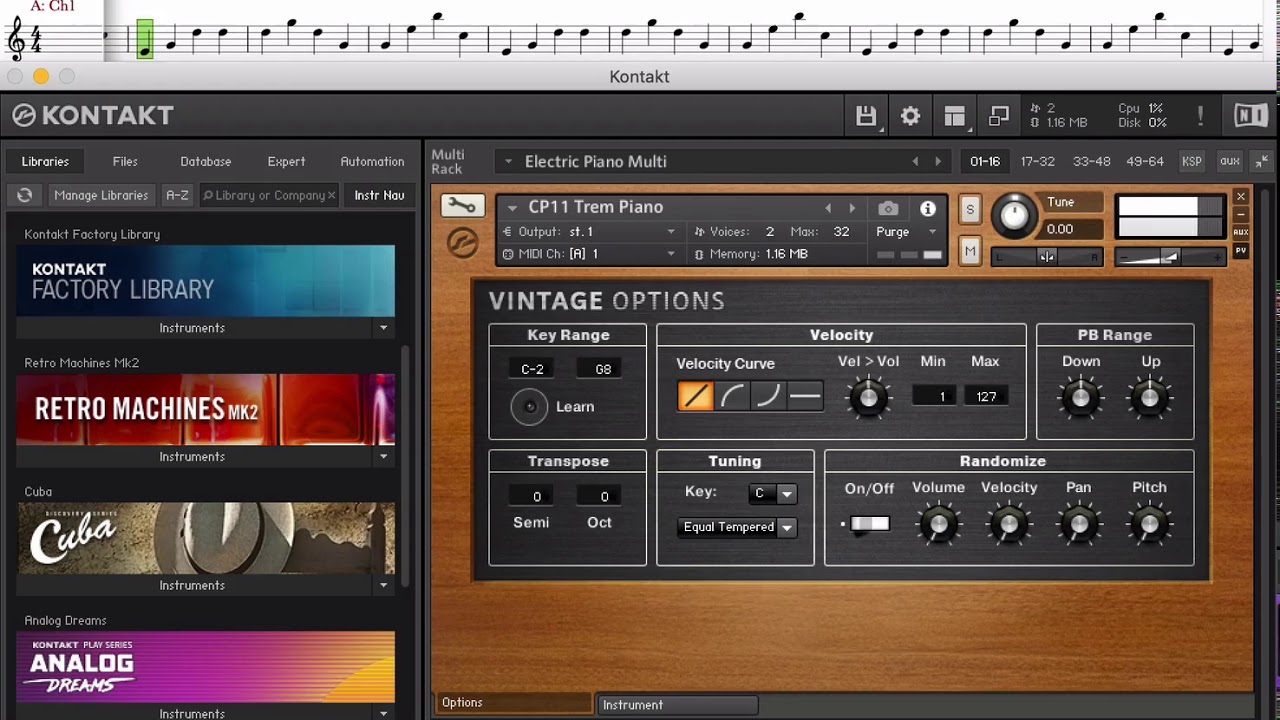Click Manage Libraries button

pos(101,195)
